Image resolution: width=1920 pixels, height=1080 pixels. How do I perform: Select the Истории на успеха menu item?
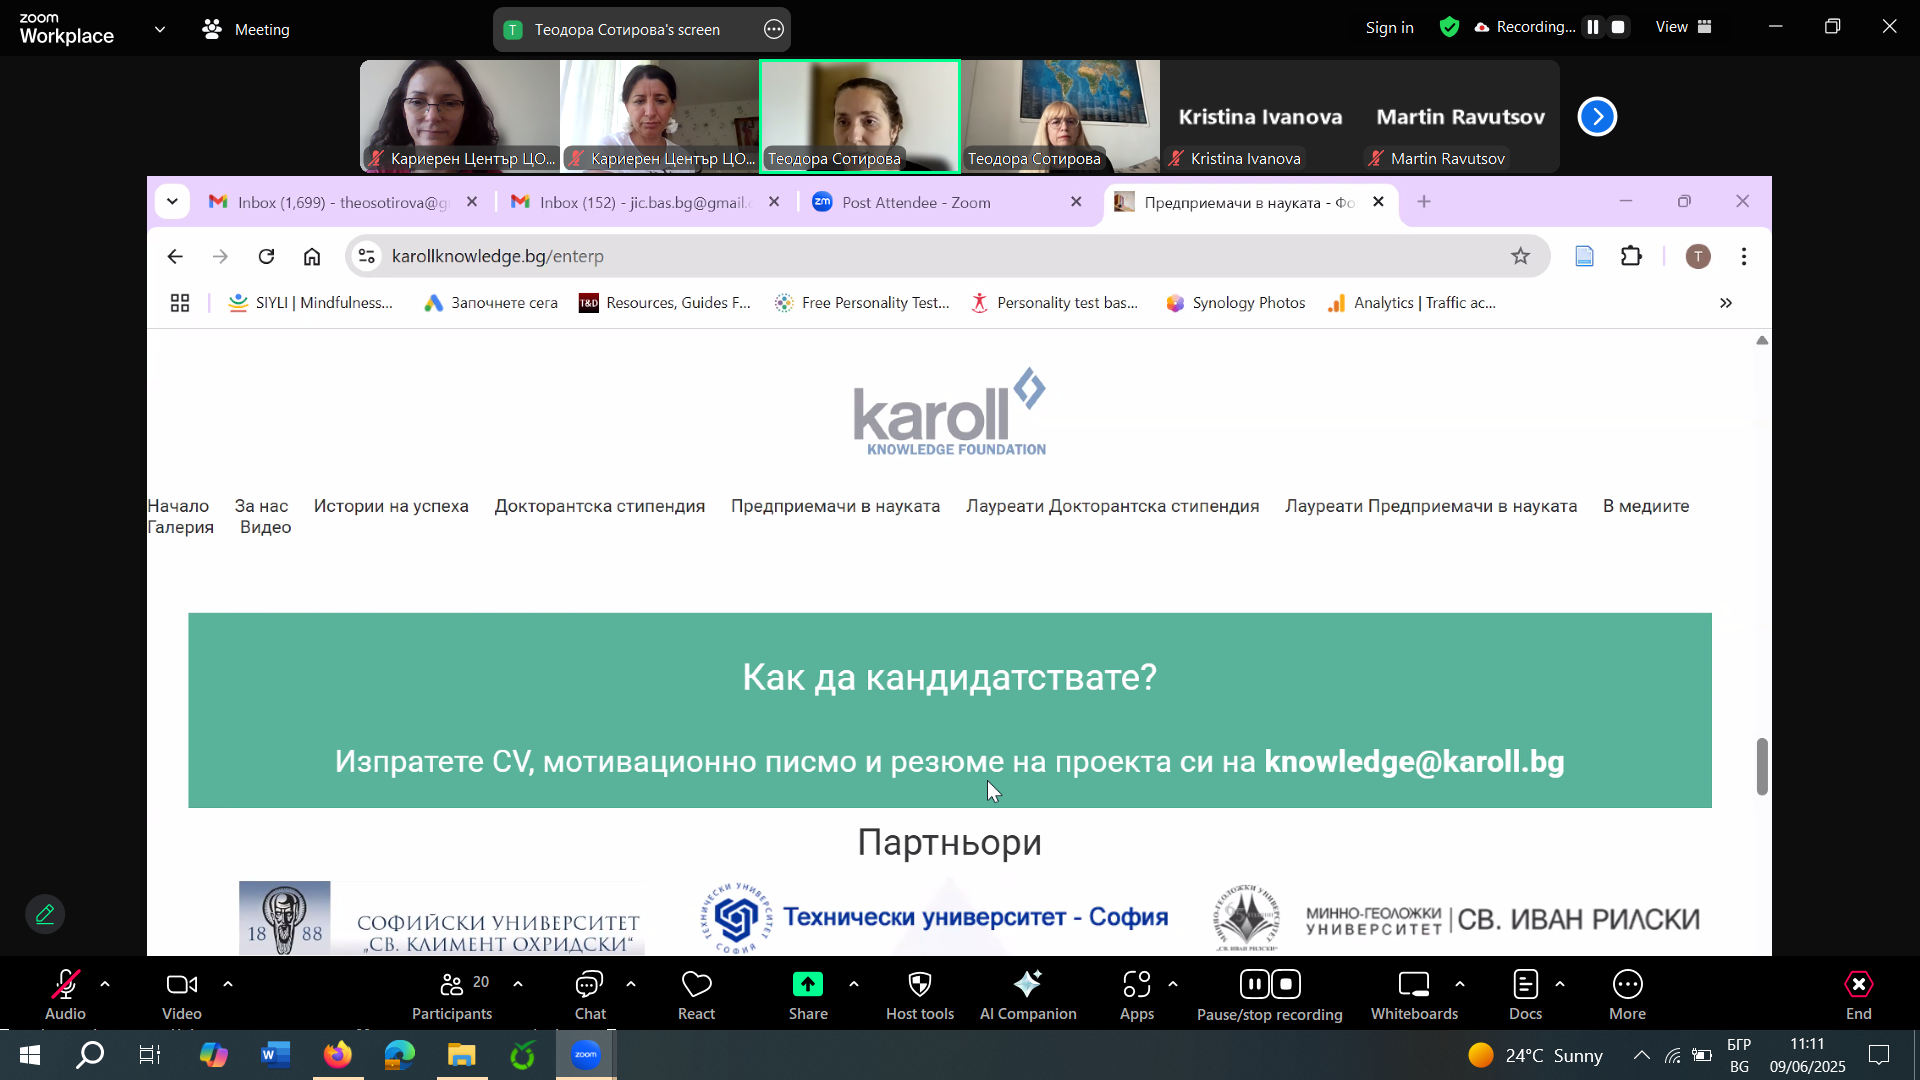[391, 506]
